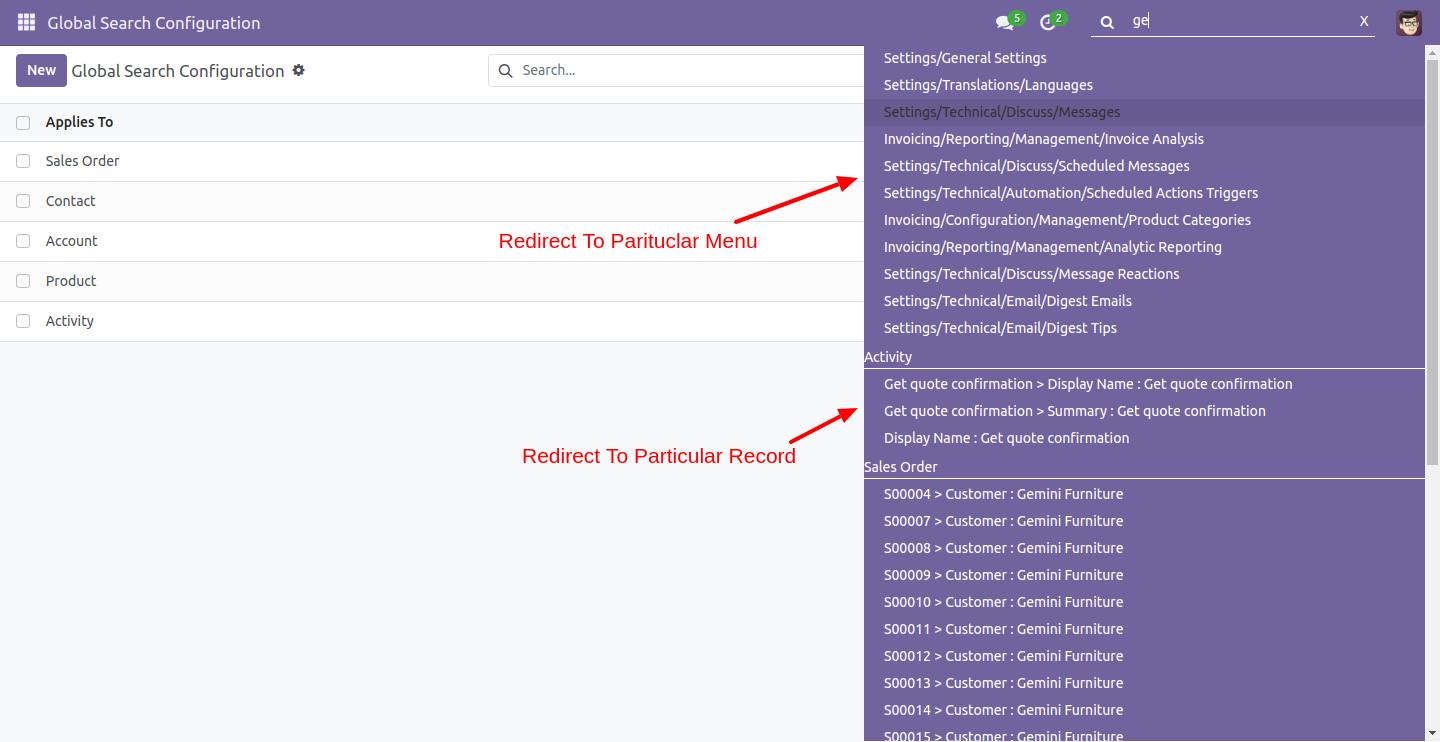Click the Global Search Configuration navbar title
The width and height of the screenshot is (1440, 742).
point(154,22)
